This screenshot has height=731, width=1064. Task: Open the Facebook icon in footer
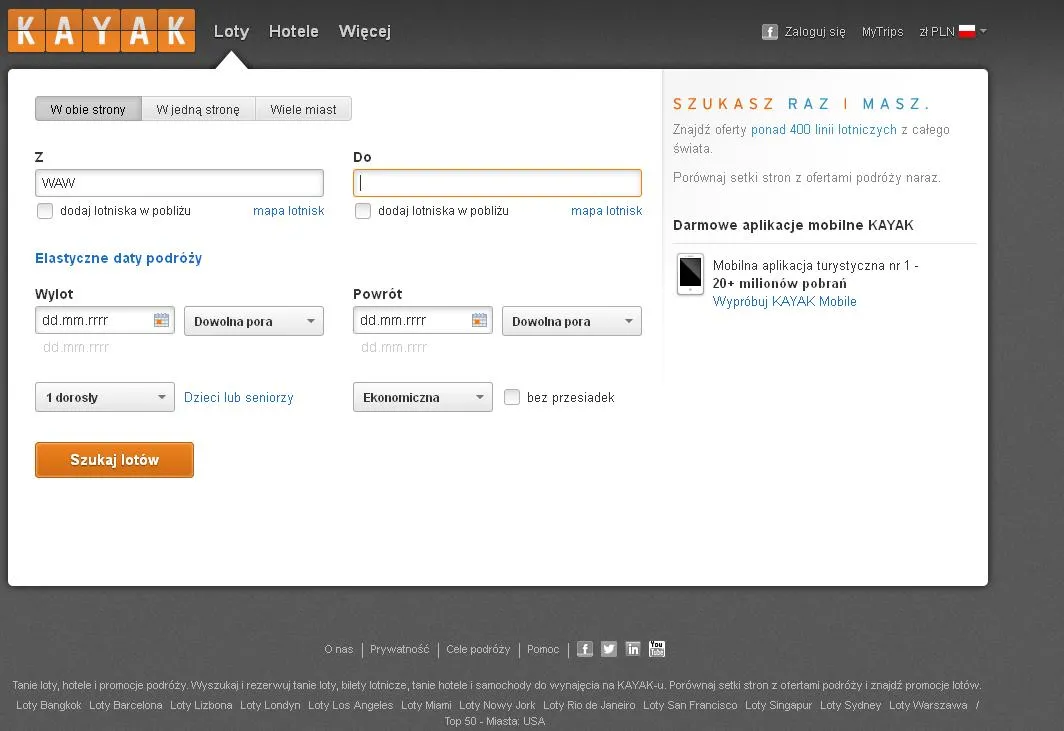tap(585, 649)
